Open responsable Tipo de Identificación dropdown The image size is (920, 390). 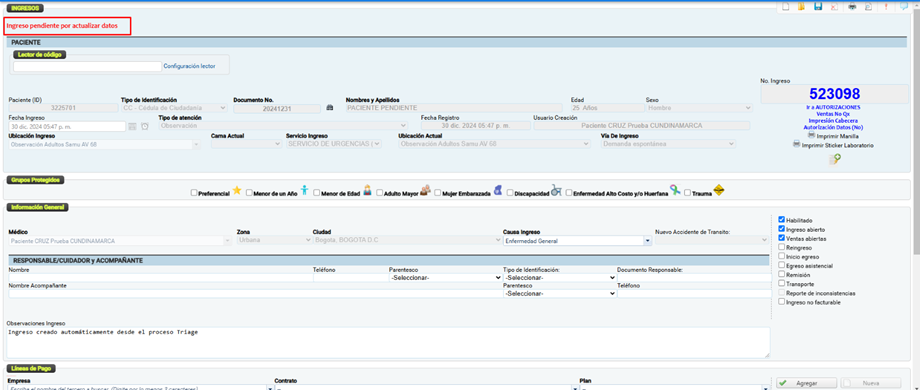pyautogui.click(x=560, y=278)
